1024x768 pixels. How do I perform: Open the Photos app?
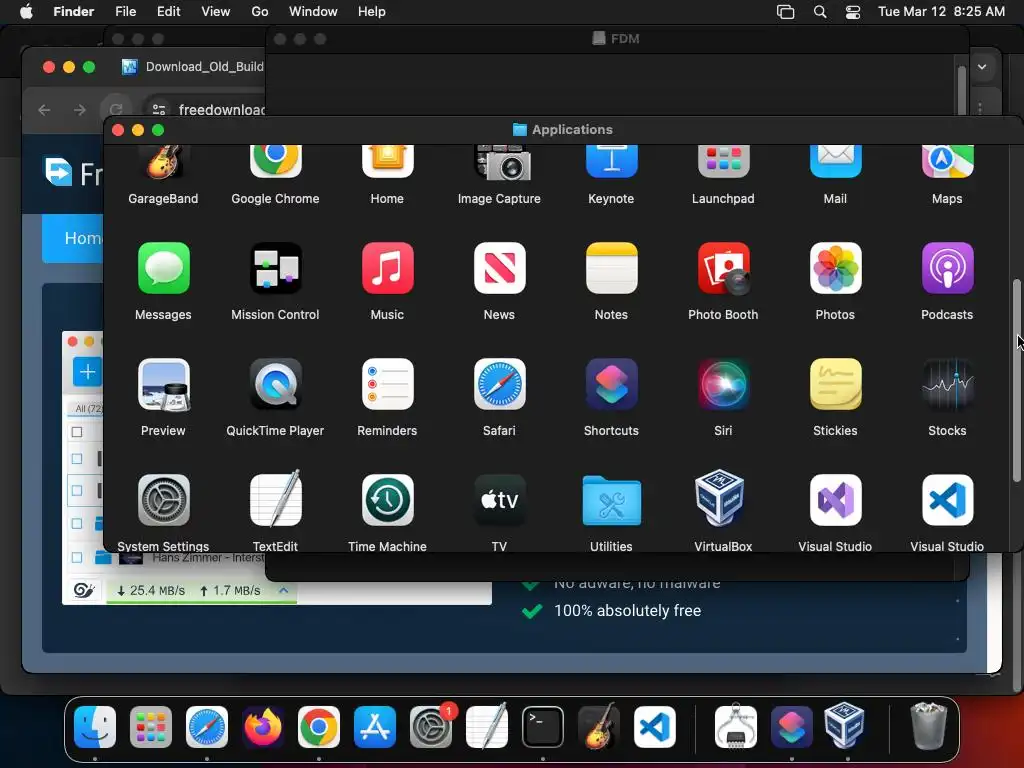pos(835,268)
